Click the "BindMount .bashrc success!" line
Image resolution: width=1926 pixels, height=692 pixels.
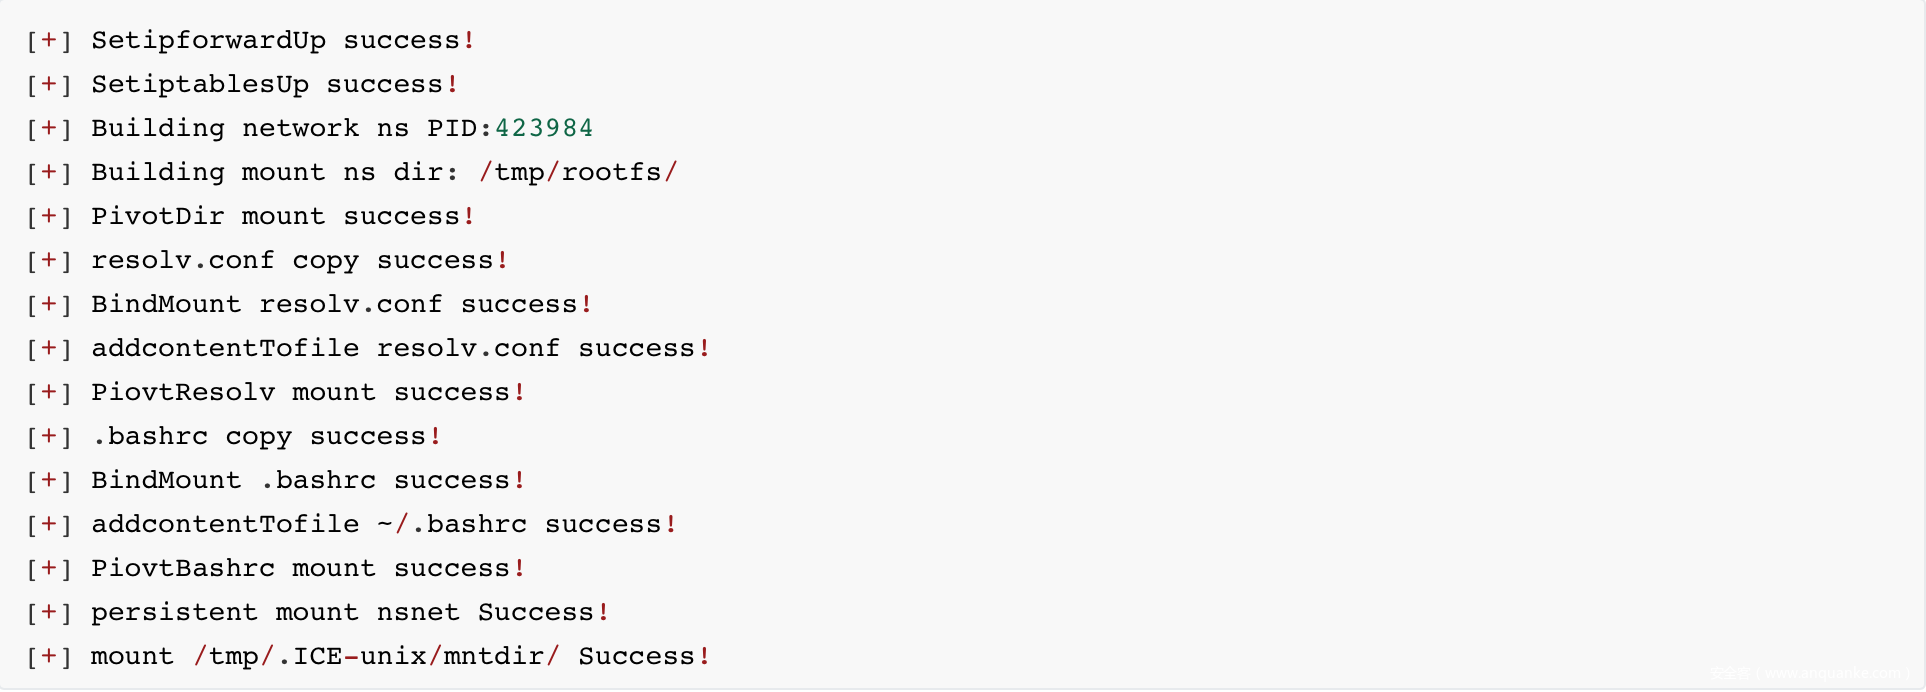tap(308, 481)
